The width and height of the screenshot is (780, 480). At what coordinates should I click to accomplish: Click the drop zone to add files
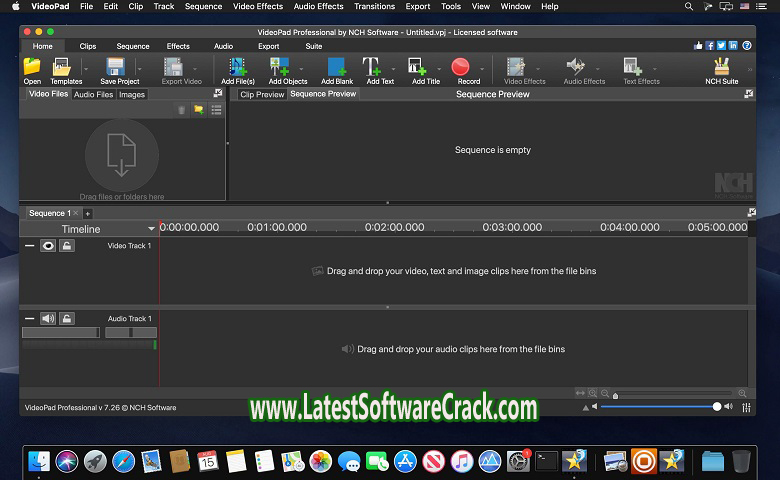coord(122,155)
